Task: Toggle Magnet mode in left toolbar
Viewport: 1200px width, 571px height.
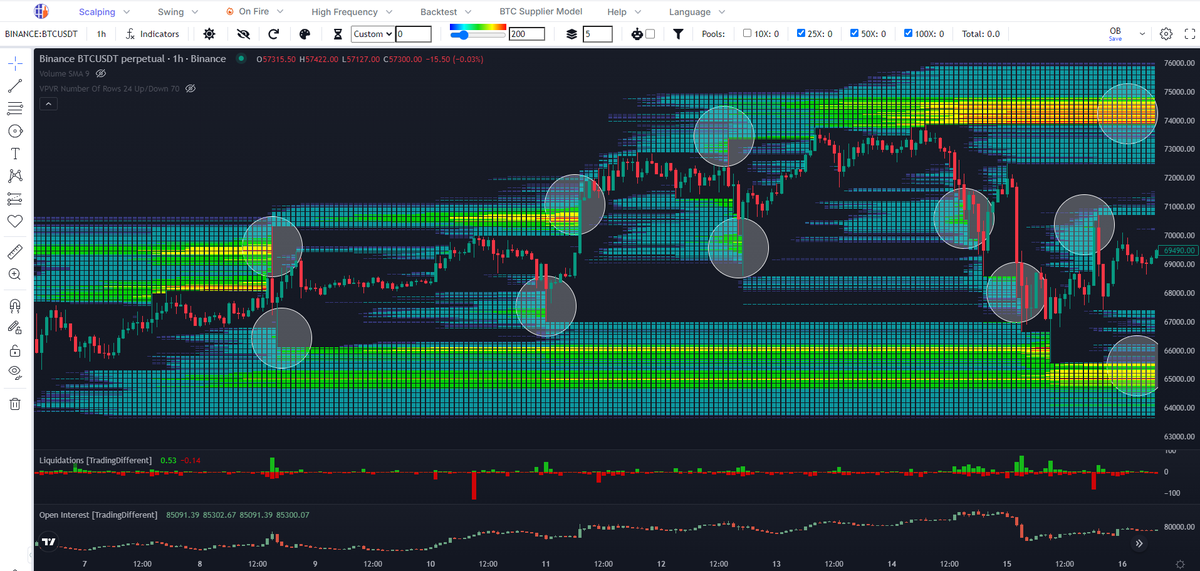Action: click(15, 305)
